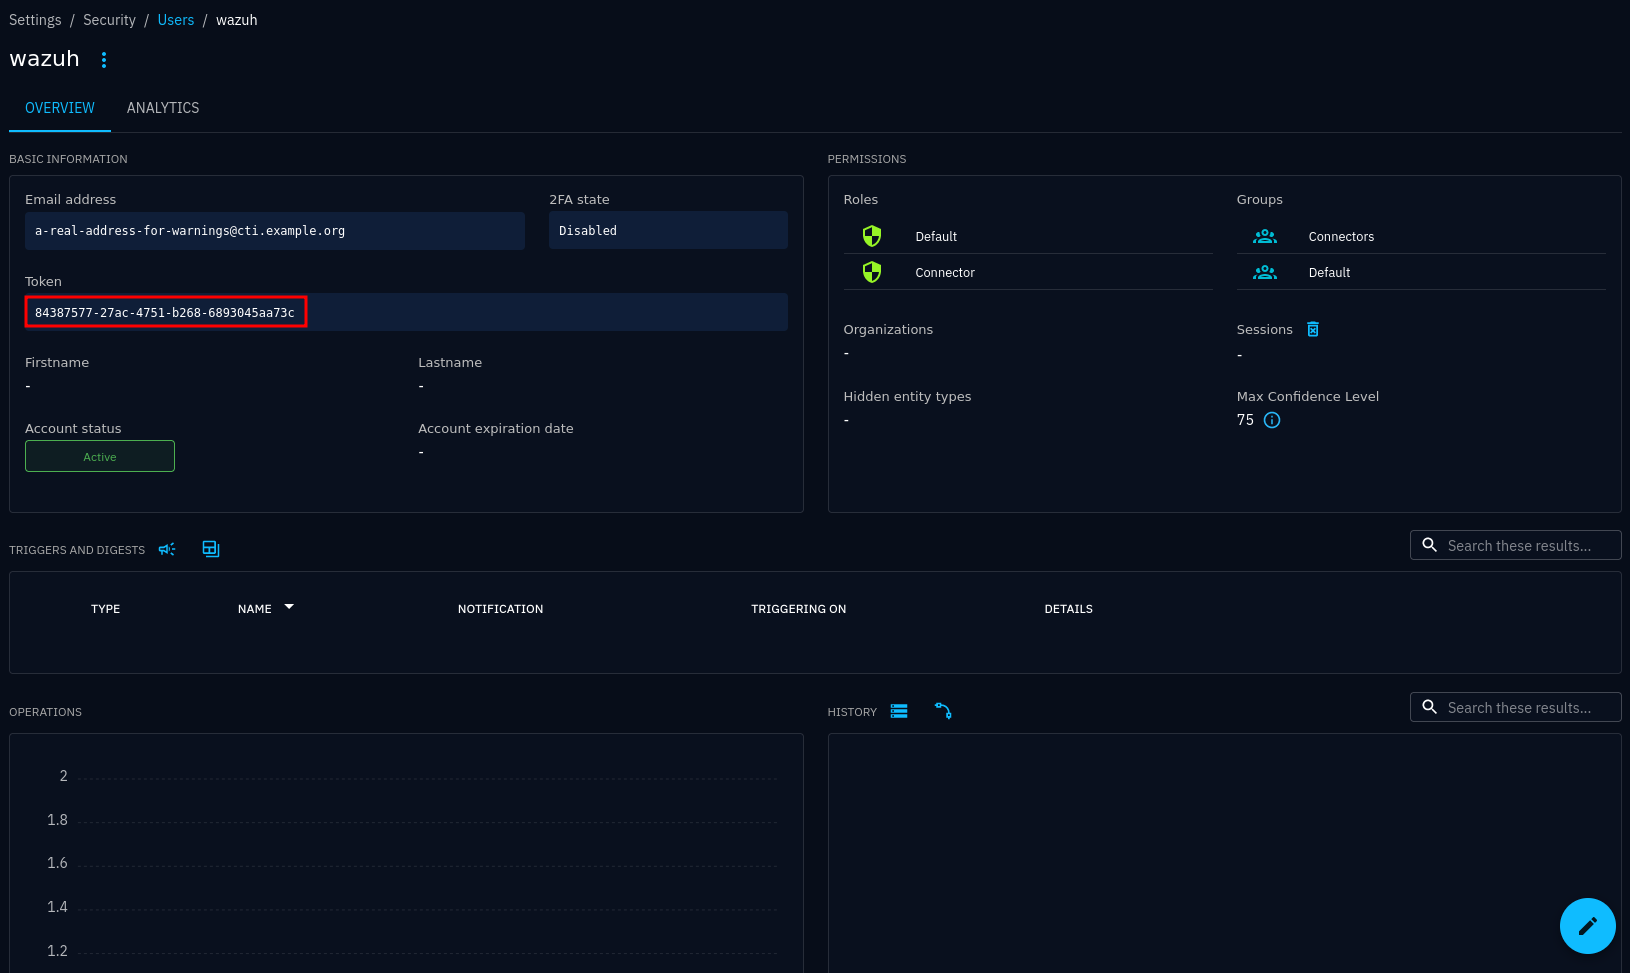Click the pencil edit floating button
Viewport: 1630px width, 973px height.
[1587, 926]
